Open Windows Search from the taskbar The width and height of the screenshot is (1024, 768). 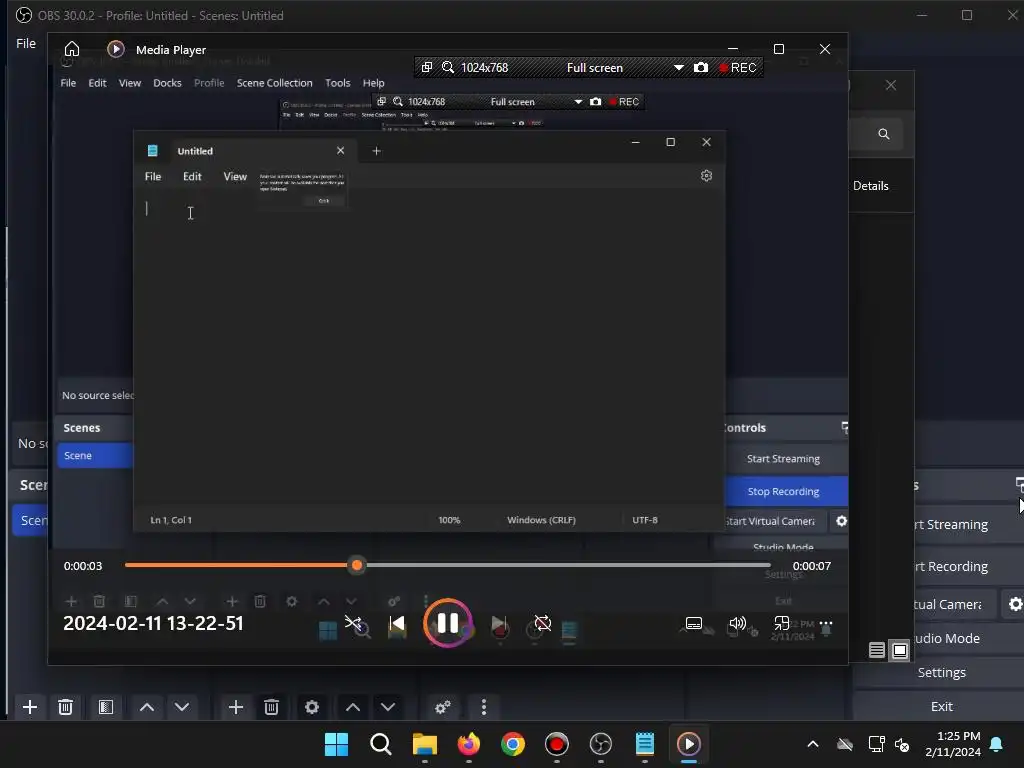click(381, 744)
